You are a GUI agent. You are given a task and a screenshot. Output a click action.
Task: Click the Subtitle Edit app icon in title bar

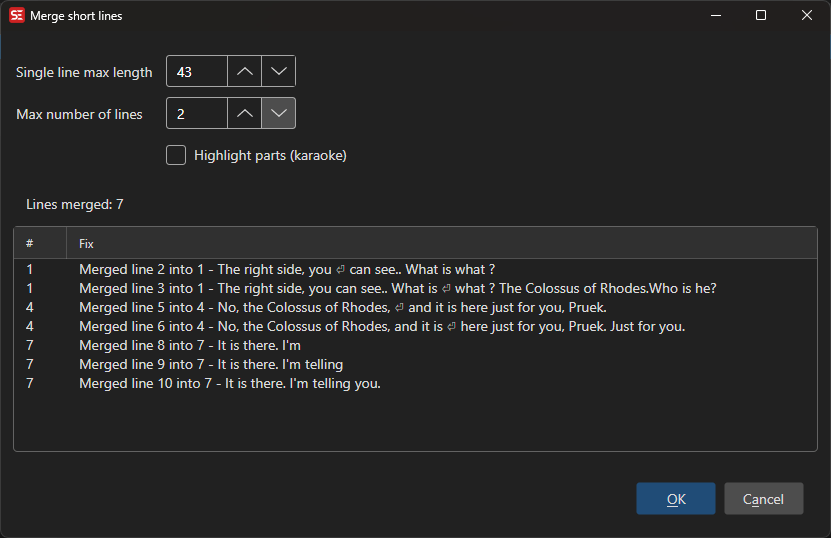tap(17, 16)
